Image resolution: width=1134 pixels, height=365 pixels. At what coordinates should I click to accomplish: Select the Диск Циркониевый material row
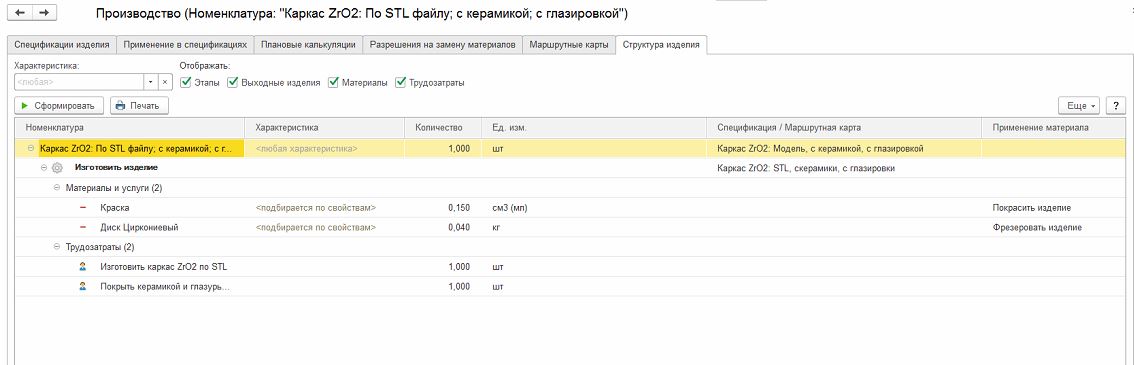571,228
